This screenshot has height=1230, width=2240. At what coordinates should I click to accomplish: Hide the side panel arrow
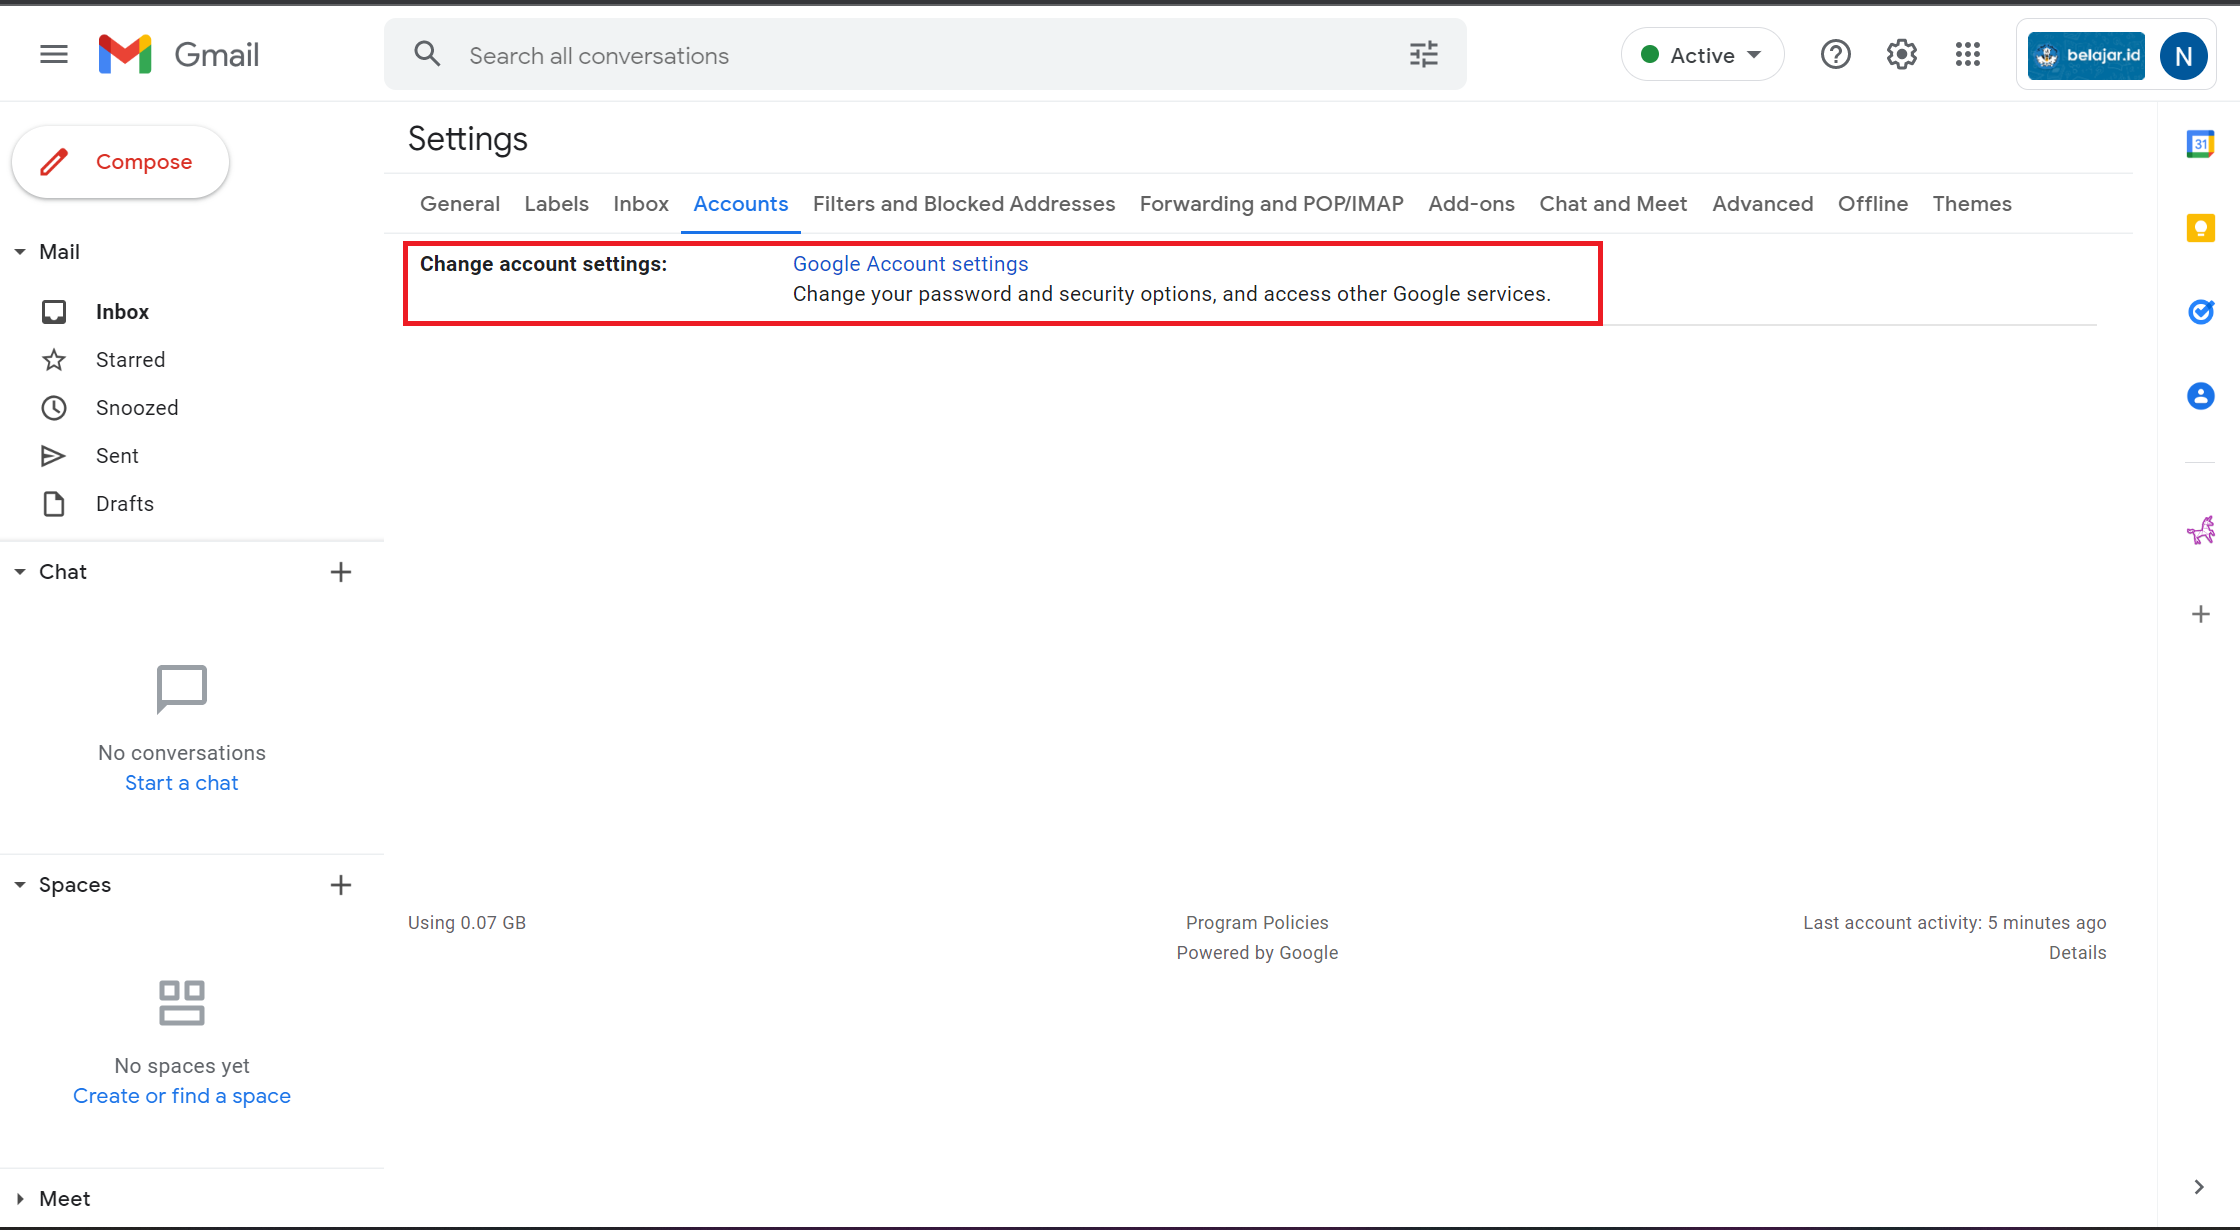pos(2198,1187)
